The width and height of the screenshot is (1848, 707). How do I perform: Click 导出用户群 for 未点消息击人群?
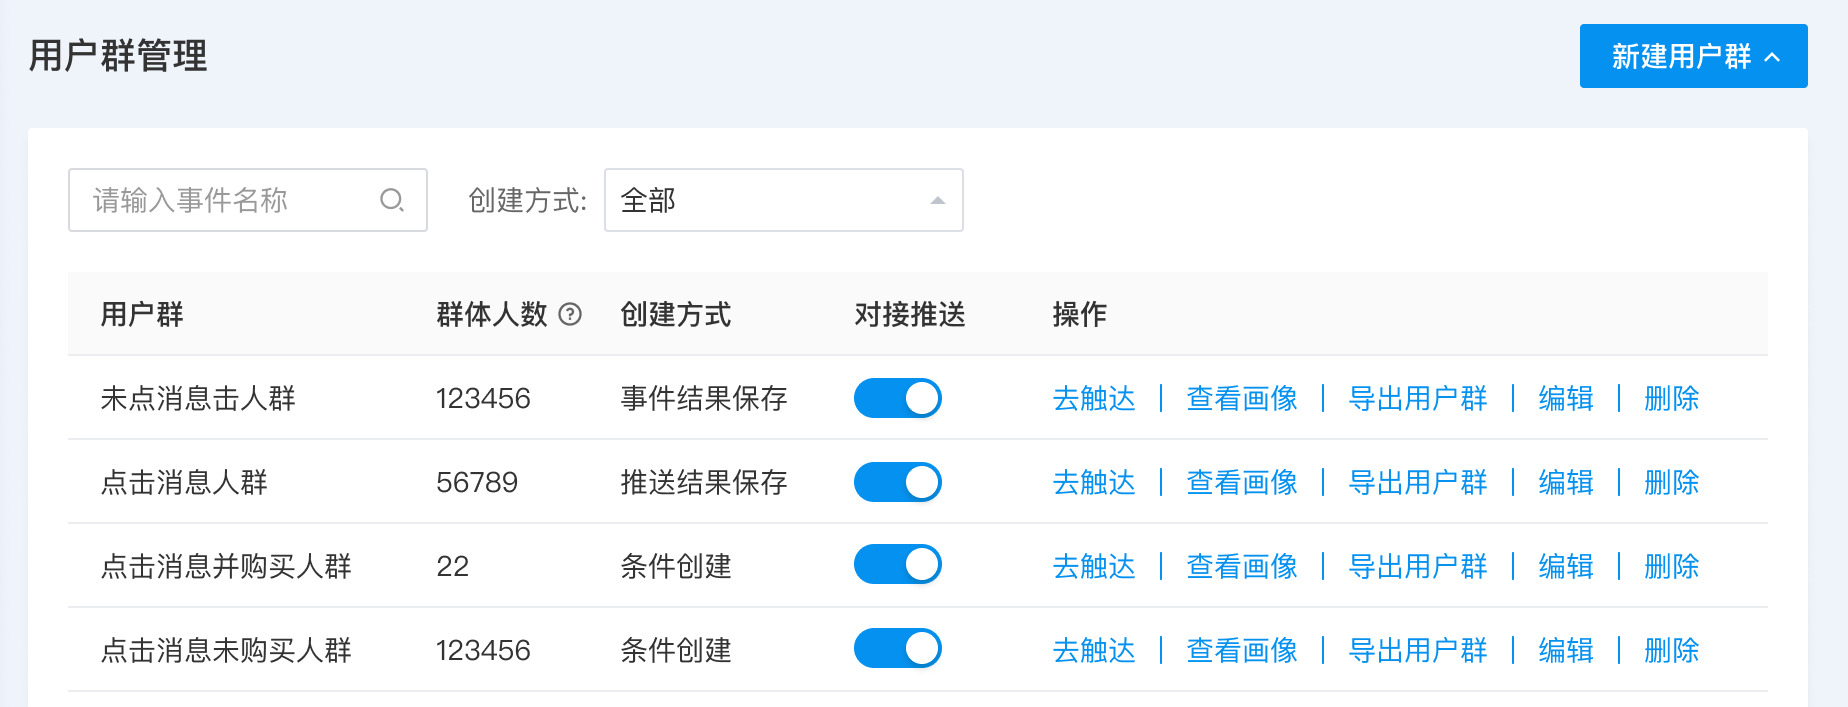tap(1418, 398)
